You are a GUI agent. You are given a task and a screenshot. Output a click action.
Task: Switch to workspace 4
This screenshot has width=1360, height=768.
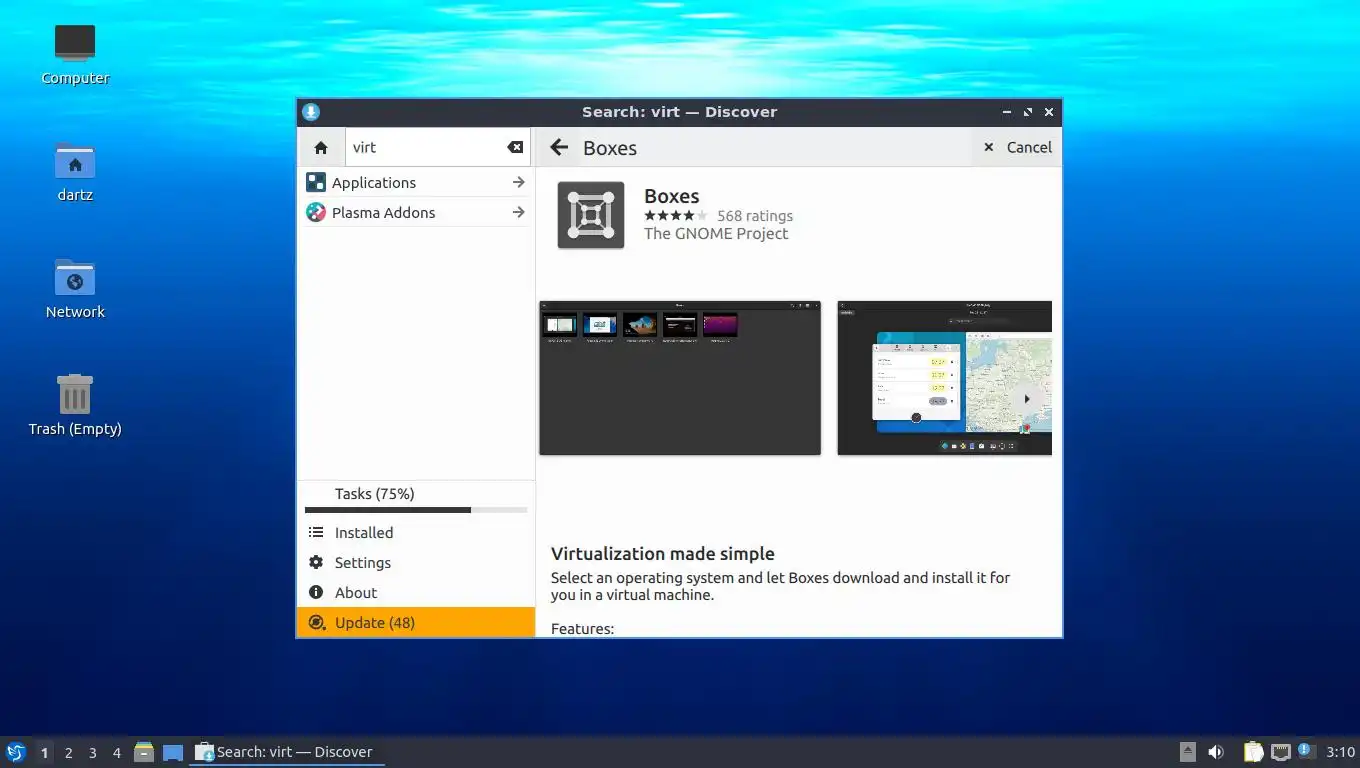(116, 753)
